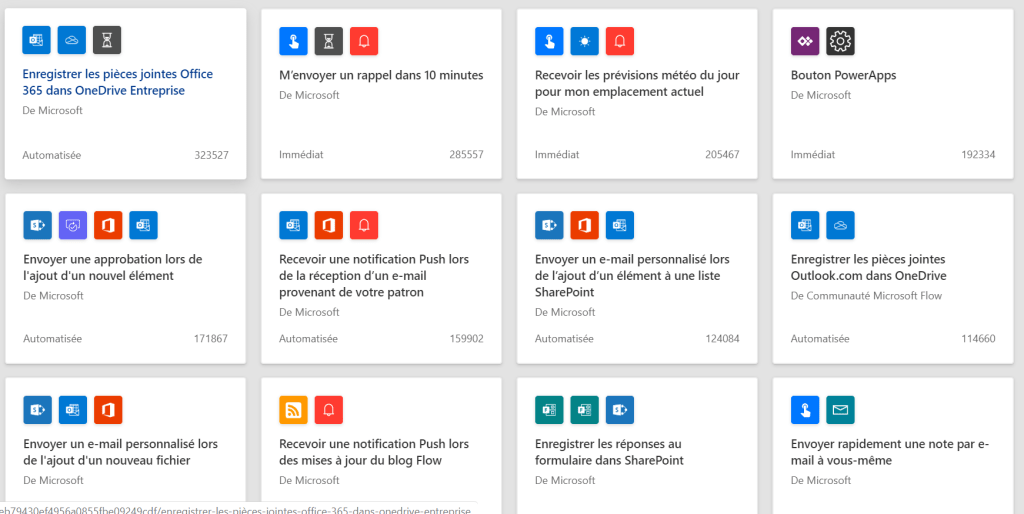
Task: Click the sun weather icon on the prévisions météo card
Action: pos(584,41)
